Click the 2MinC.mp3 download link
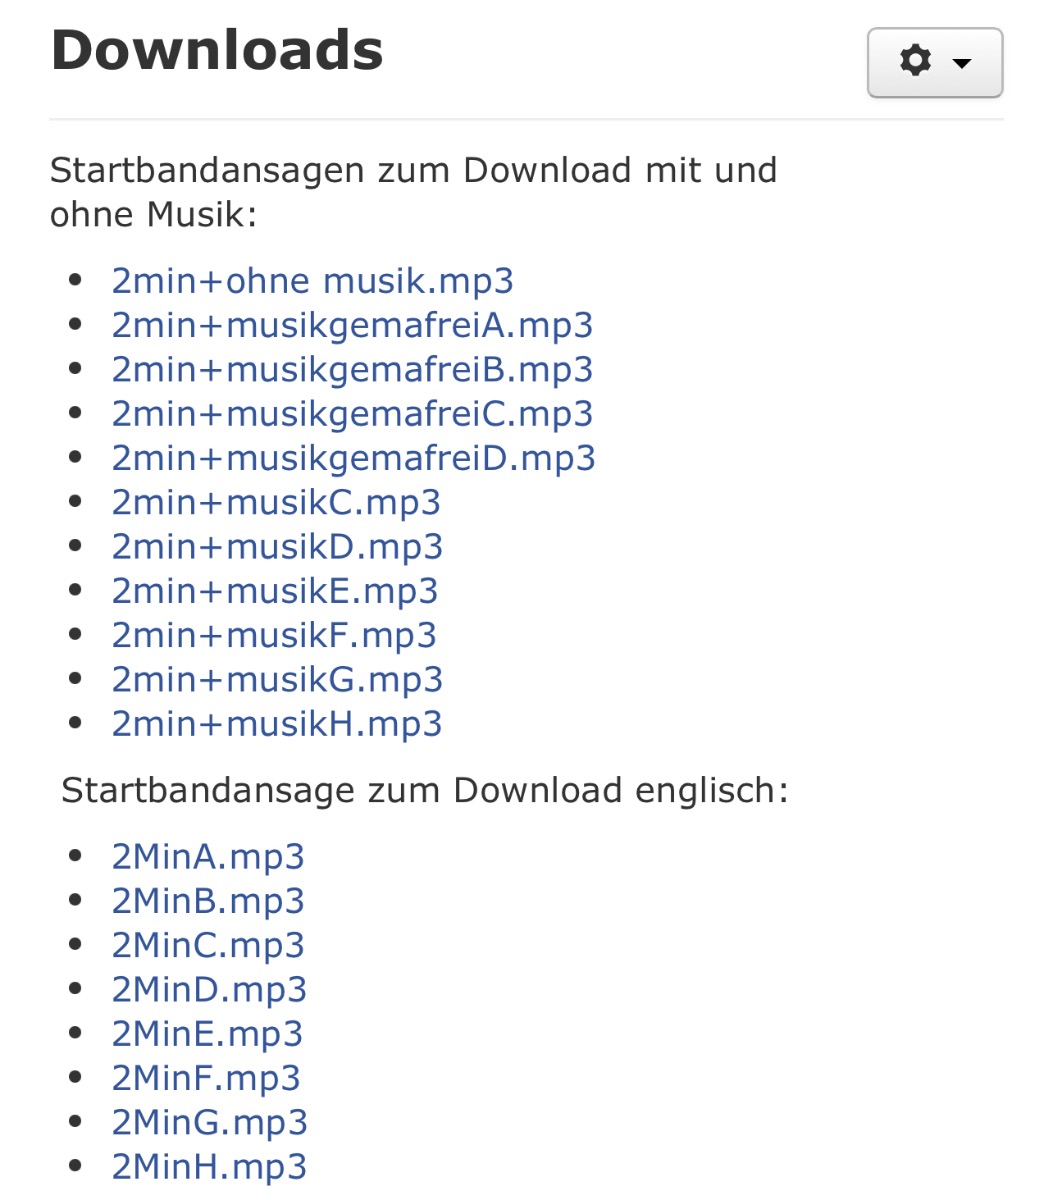Viewport: 1053px width, 1200px height. [x=208, y=945]
